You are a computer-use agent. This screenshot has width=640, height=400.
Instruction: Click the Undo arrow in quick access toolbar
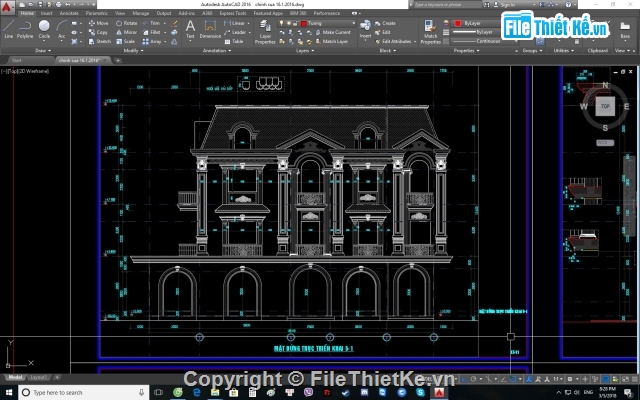click(x=68, y=4)
